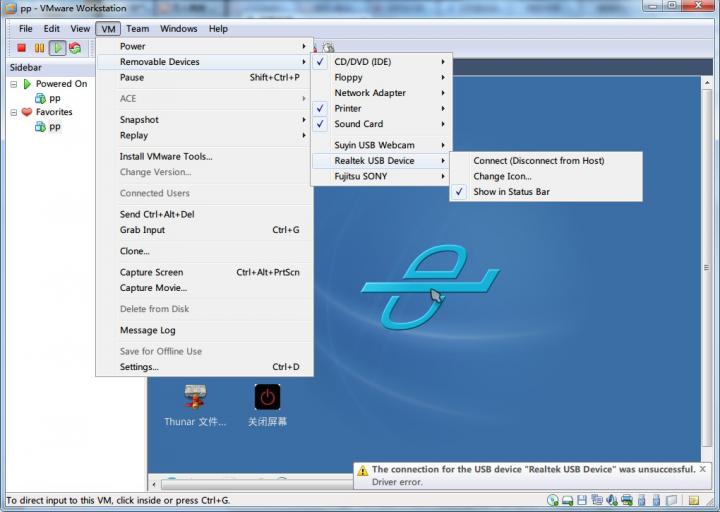Click the green Powered On arrow icon
720x512 pixels.
point(27,84)
